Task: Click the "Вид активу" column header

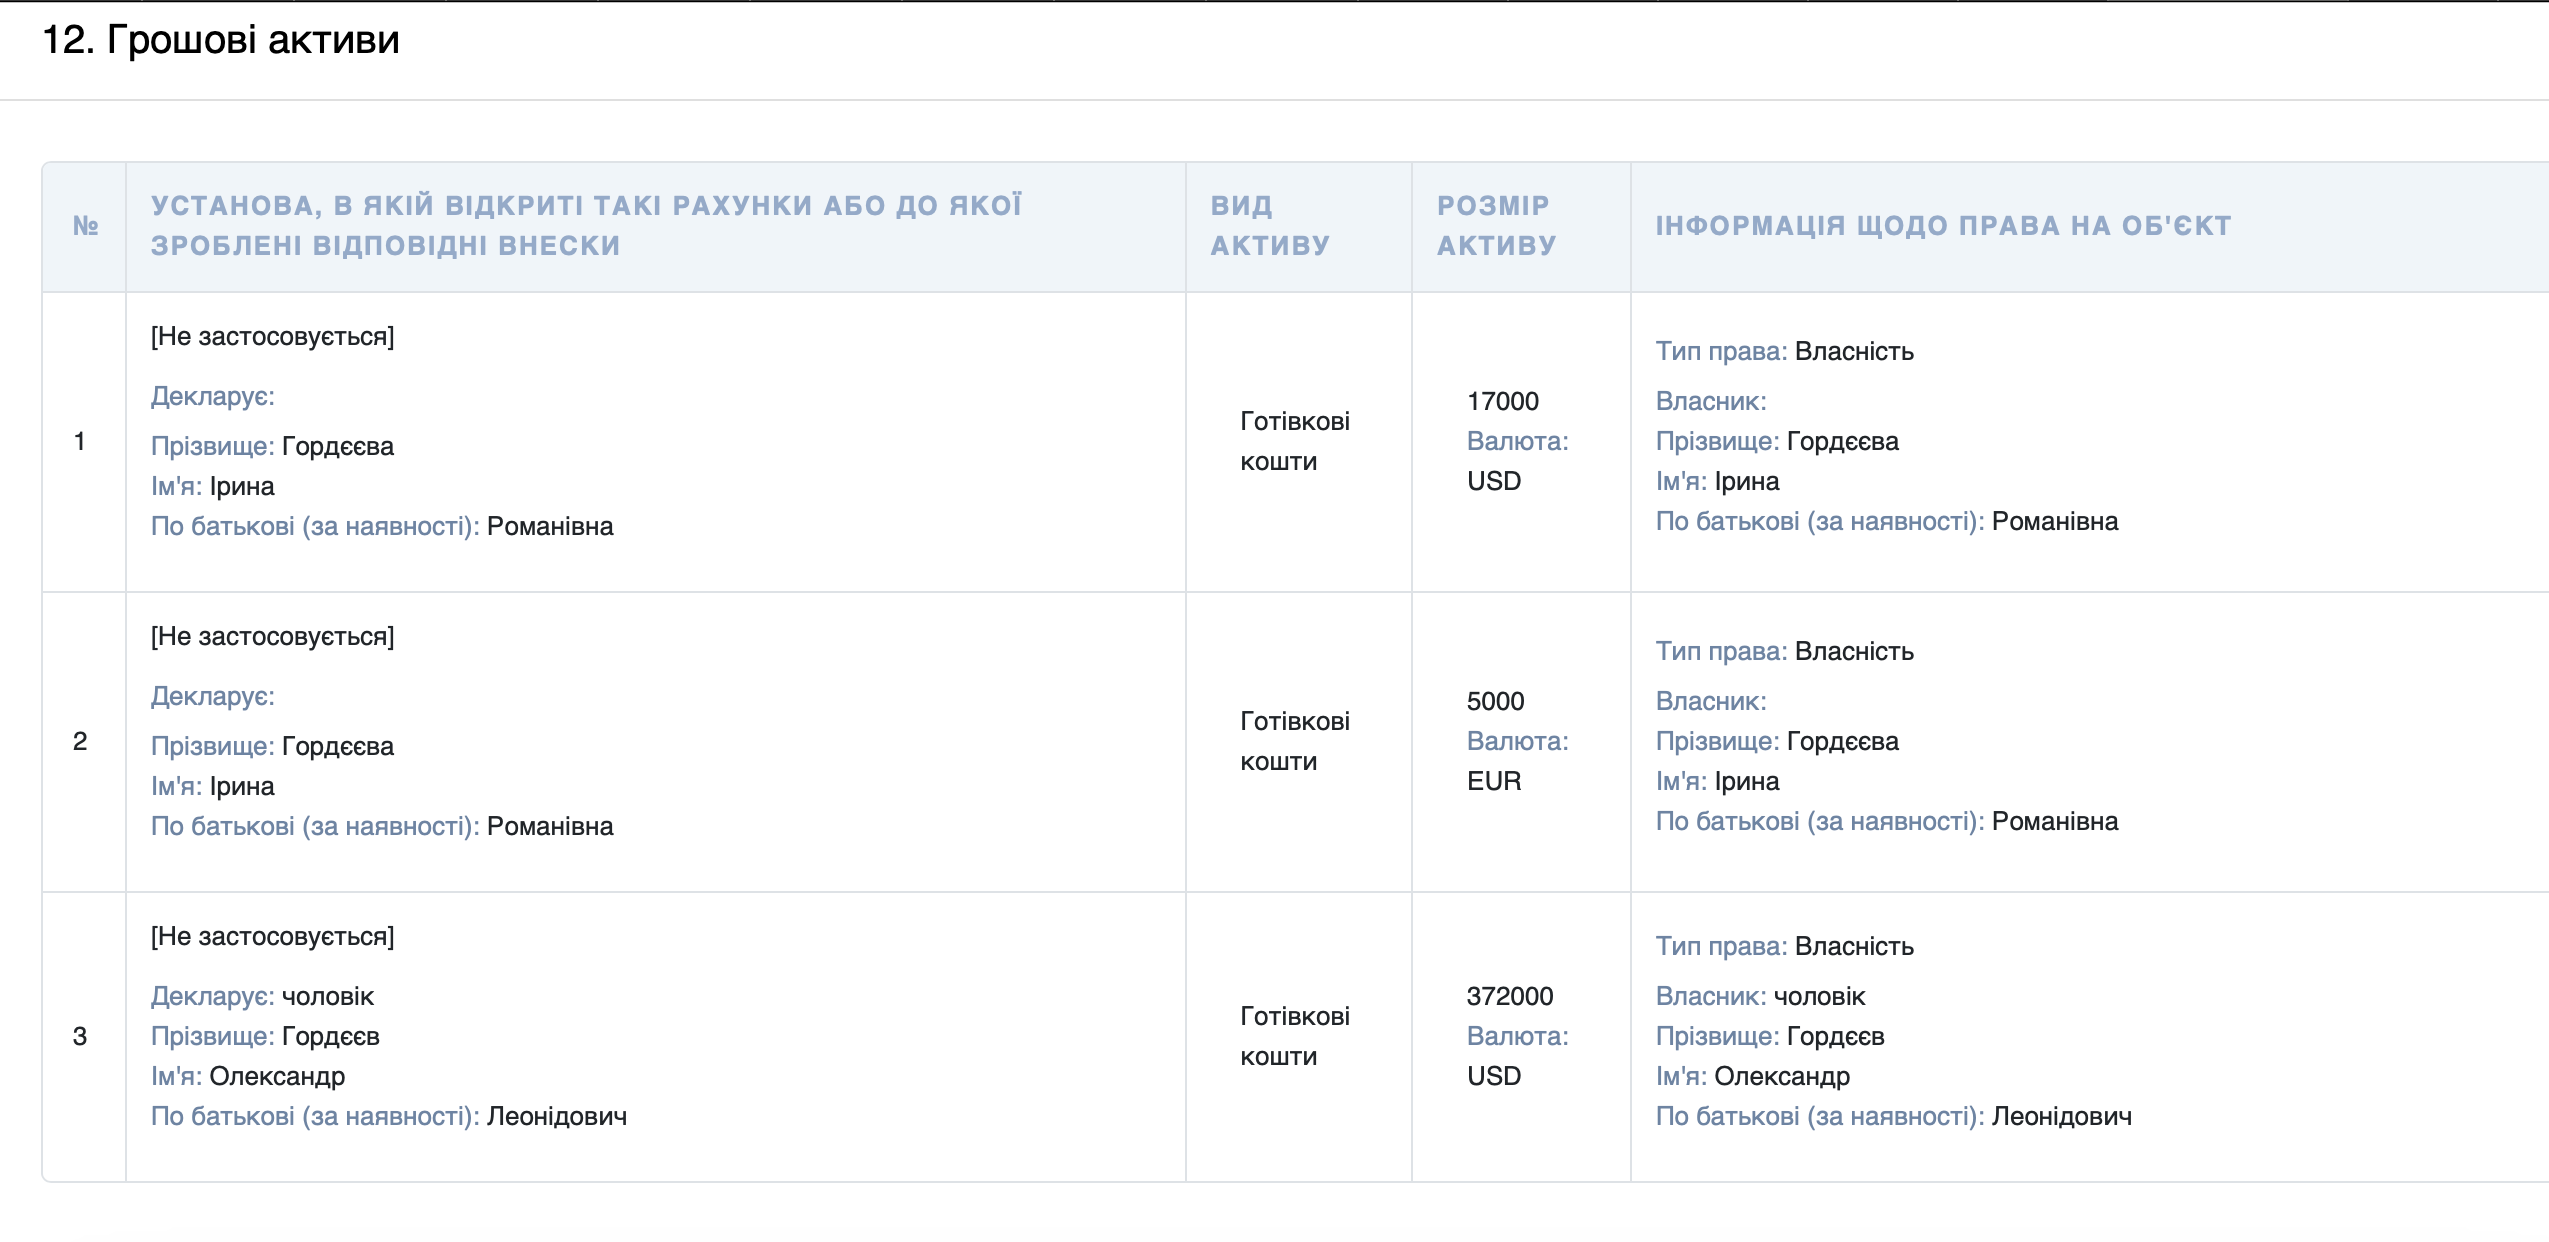Action: (1270, 226)
